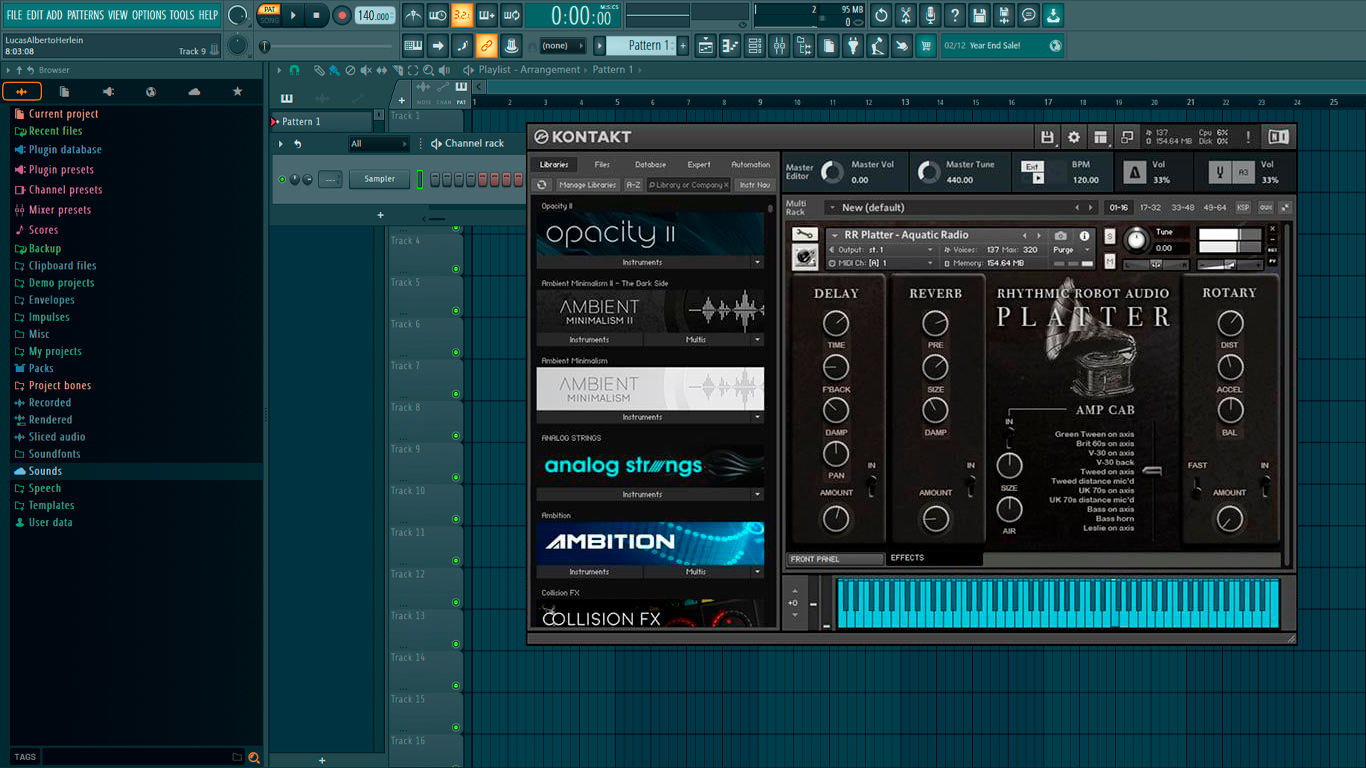Screen dimensions: 1366x768
Task: Click the Kontakt library search field
Action: (x=686, y=185)
